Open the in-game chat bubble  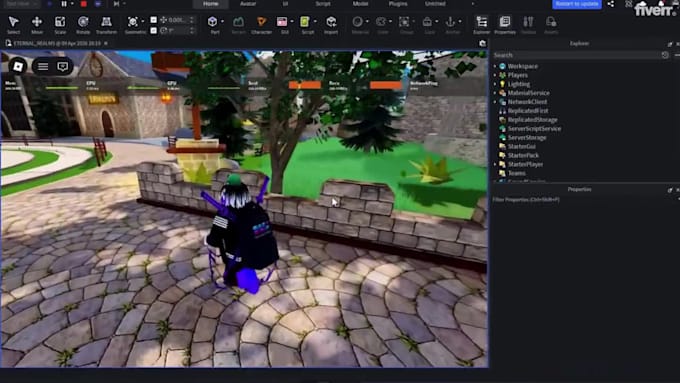[x=62, y=66]
